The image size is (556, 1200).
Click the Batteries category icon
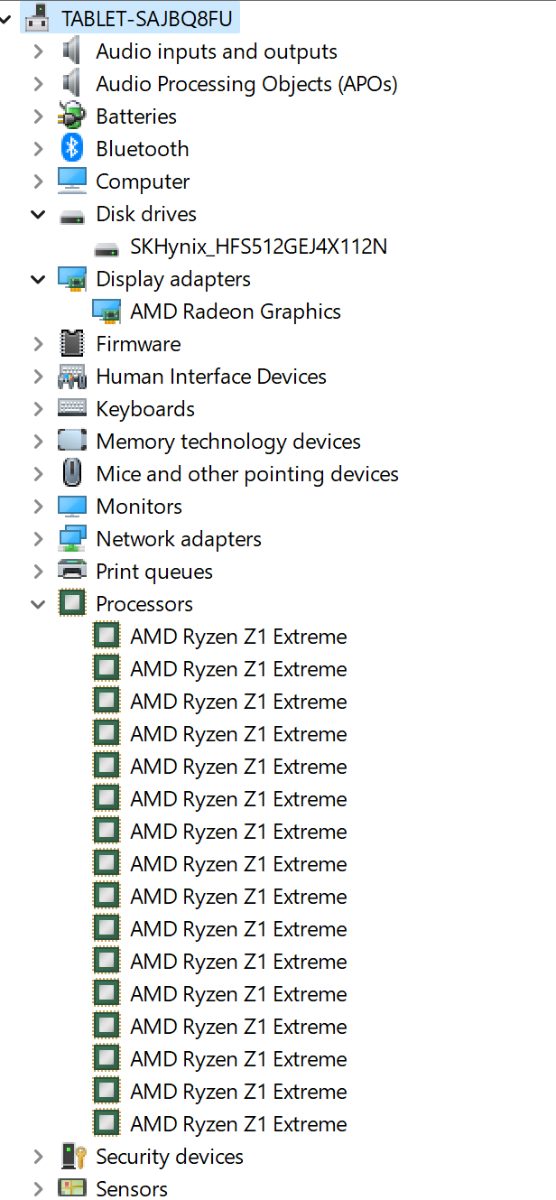tap(72, 116)
